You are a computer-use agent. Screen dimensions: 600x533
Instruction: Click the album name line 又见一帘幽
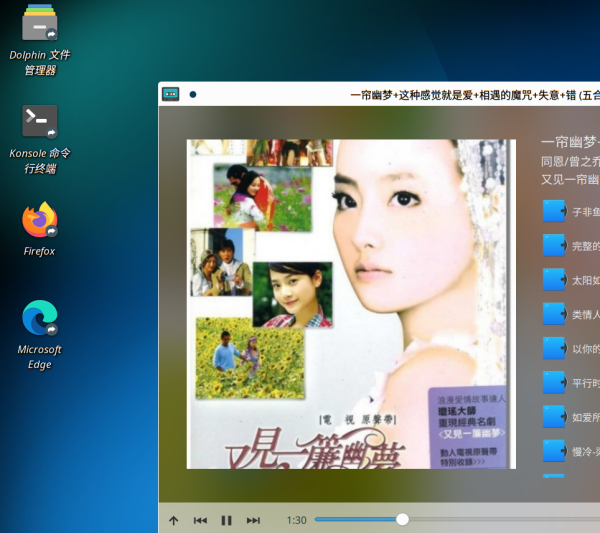point(571,179)
